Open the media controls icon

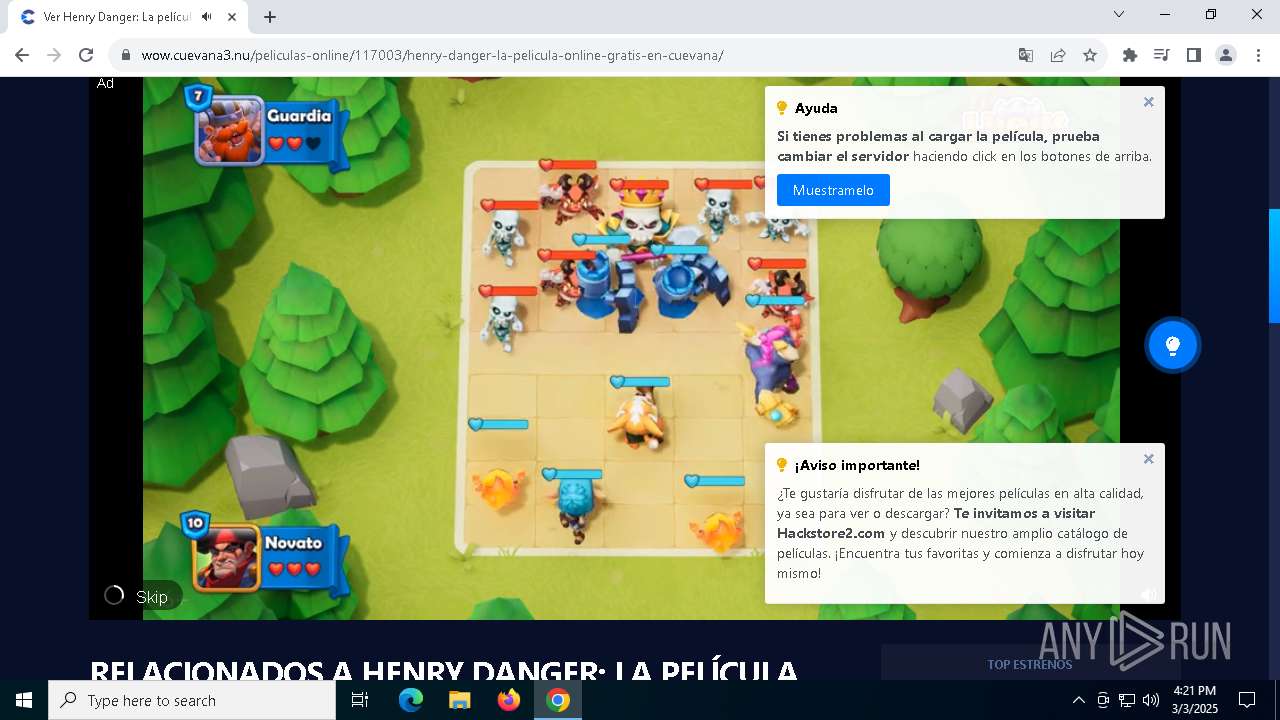tap(1162, 55)
